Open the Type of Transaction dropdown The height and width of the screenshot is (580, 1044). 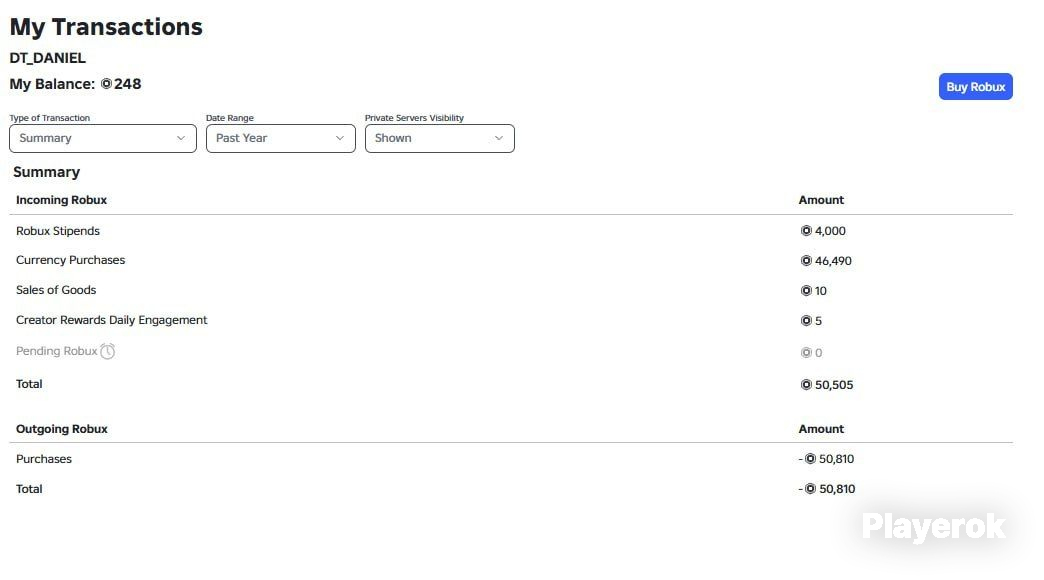click(103, 139)
